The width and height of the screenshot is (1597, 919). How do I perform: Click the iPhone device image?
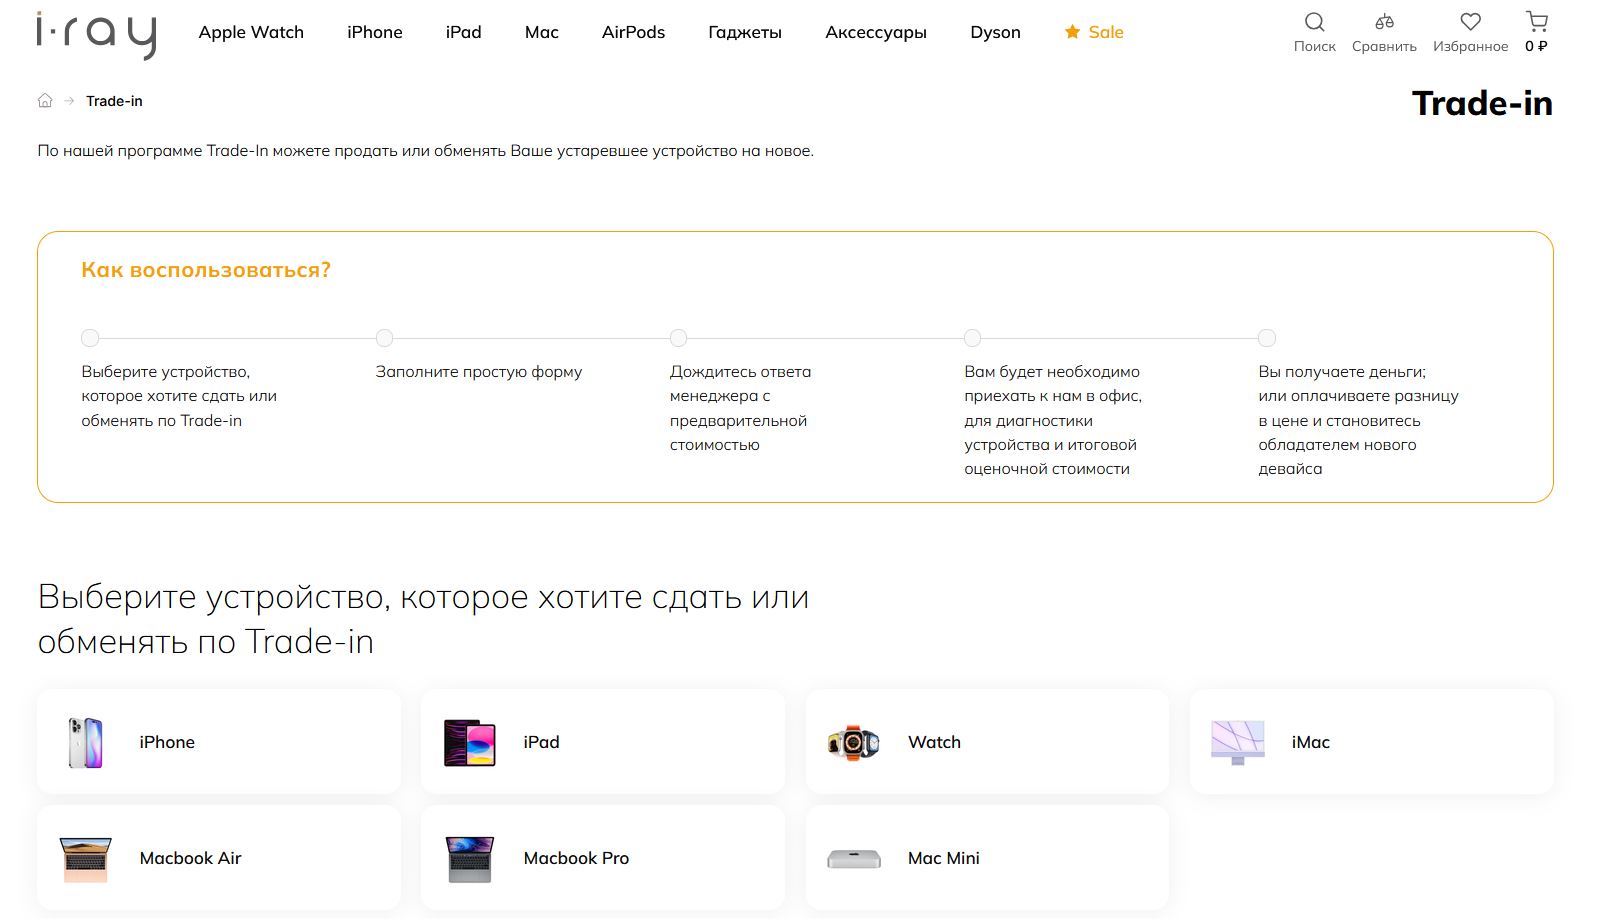click(x=86, y=742)
